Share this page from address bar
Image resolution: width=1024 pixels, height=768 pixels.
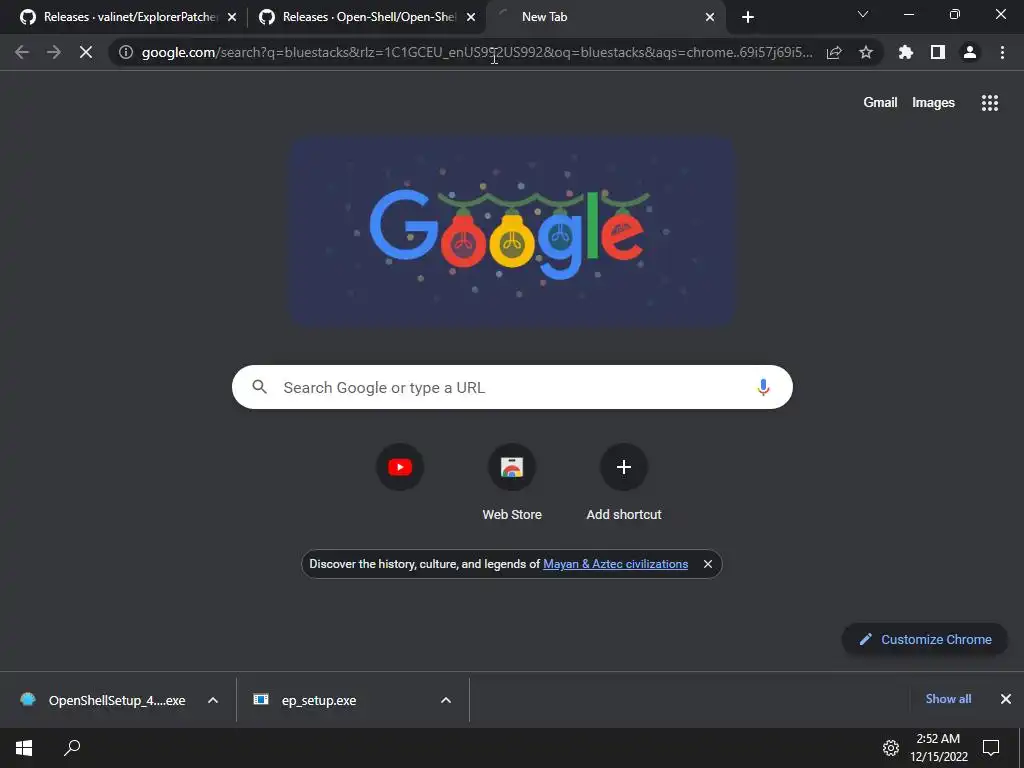pos(834,52)
